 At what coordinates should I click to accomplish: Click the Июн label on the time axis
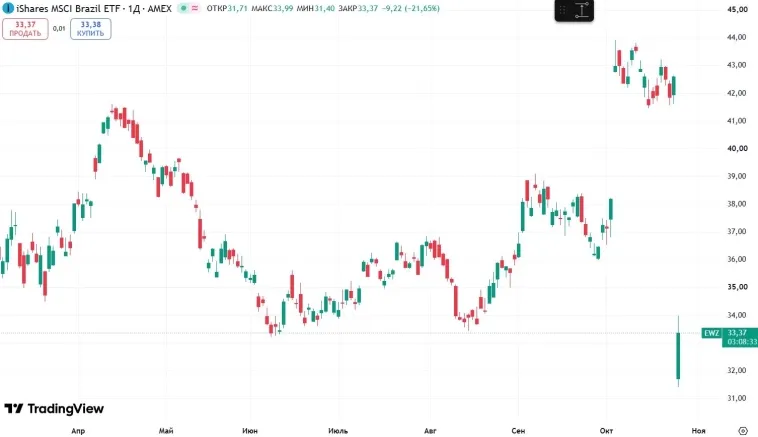click(x=250, y=431)
